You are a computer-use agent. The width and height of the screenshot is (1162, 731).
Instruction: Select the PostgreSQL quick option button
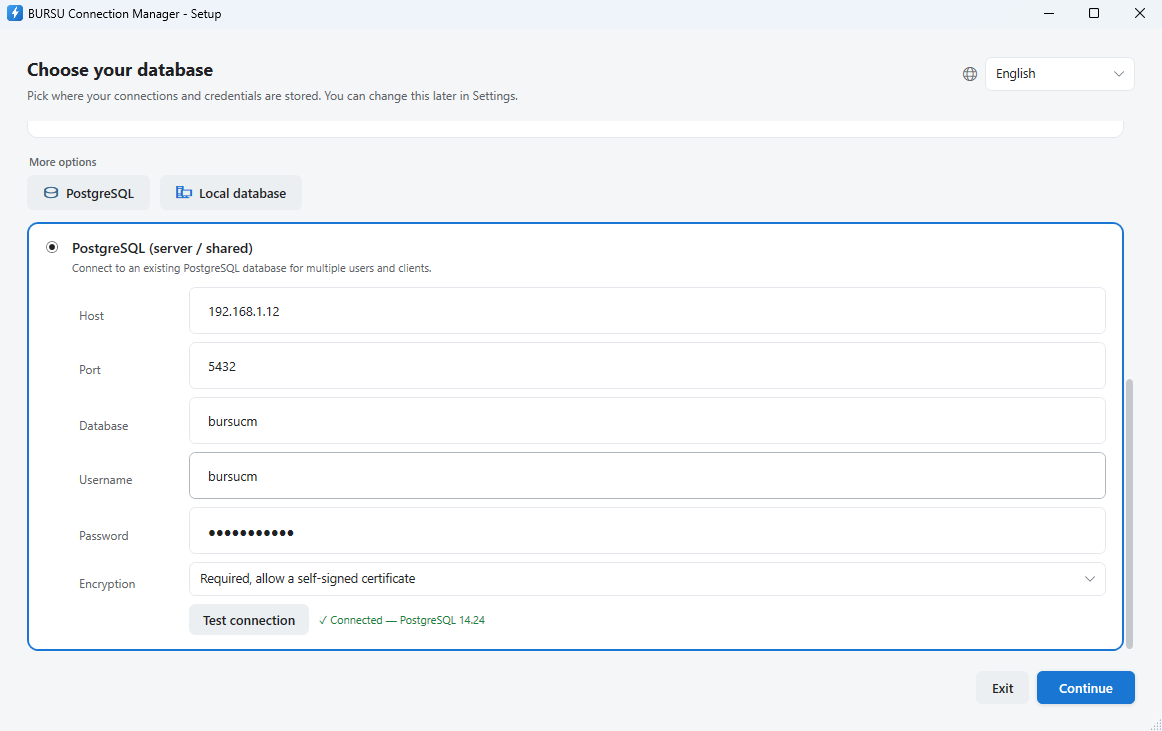(88, 193)
